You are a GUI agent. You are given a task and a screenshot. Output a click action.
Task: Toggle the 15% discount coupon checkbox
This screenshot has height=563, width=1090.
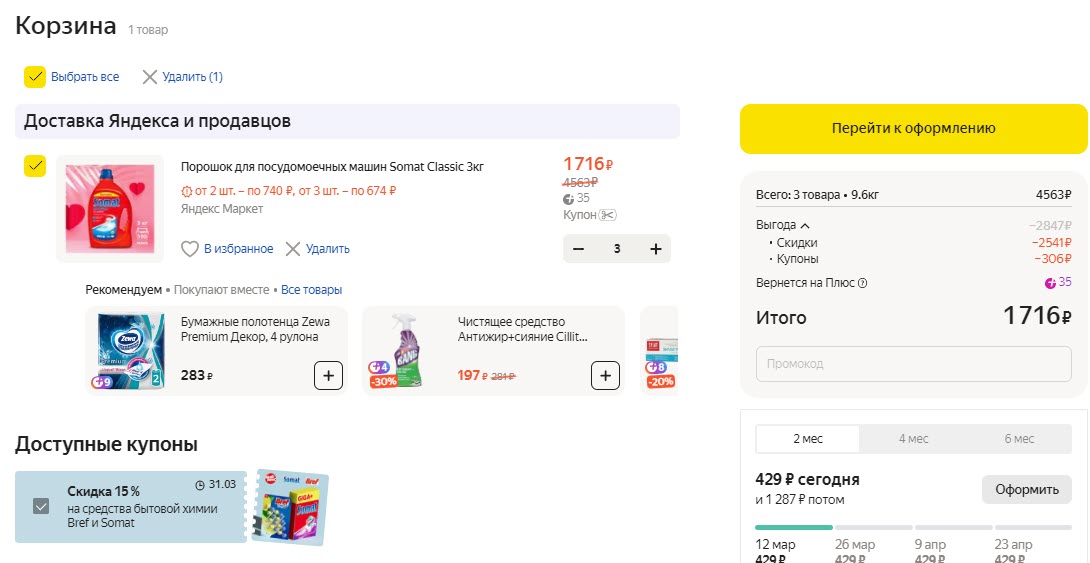point(41,506)
